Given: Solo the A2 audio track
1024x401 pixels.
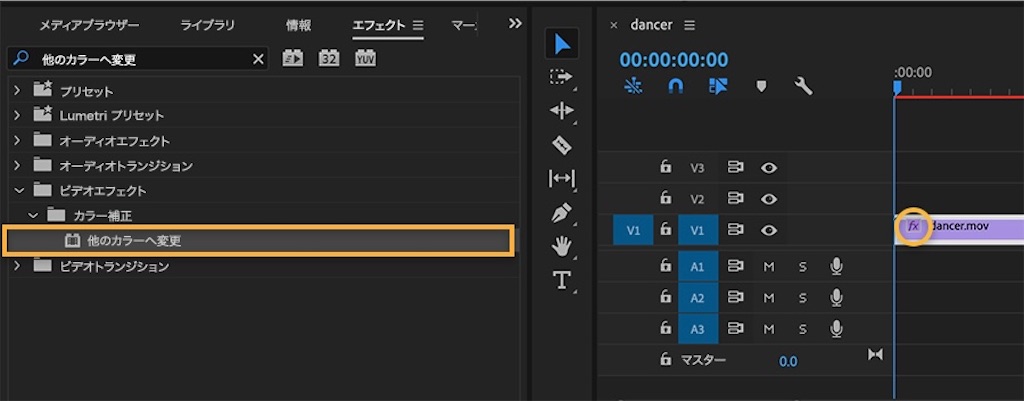Looking at the screenshot, I should (x=803, y=298).
